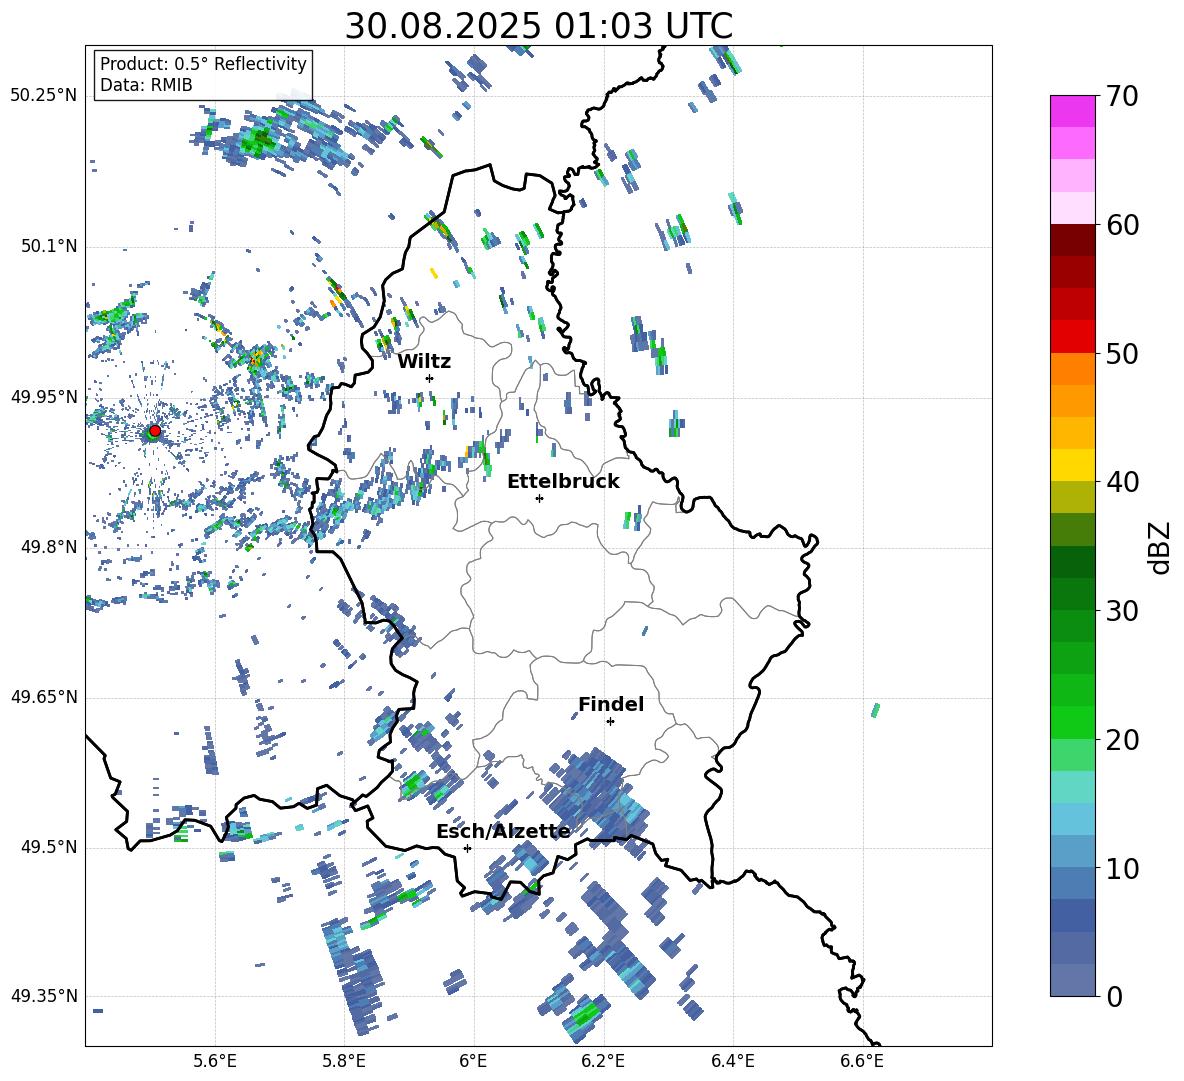The height and width of the screenshot is (1081, 1184).
Task: Click the Ettelbruck city label
Action: [x=563, y=482]
